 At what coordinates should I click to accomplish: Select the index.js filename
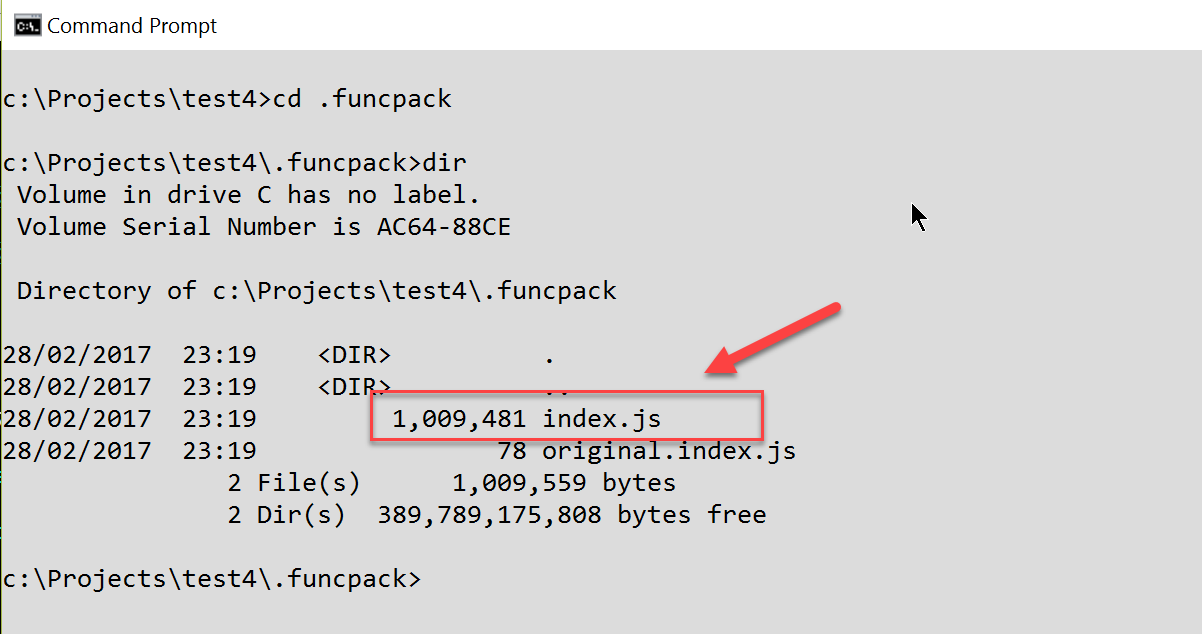tap(602, 419)
